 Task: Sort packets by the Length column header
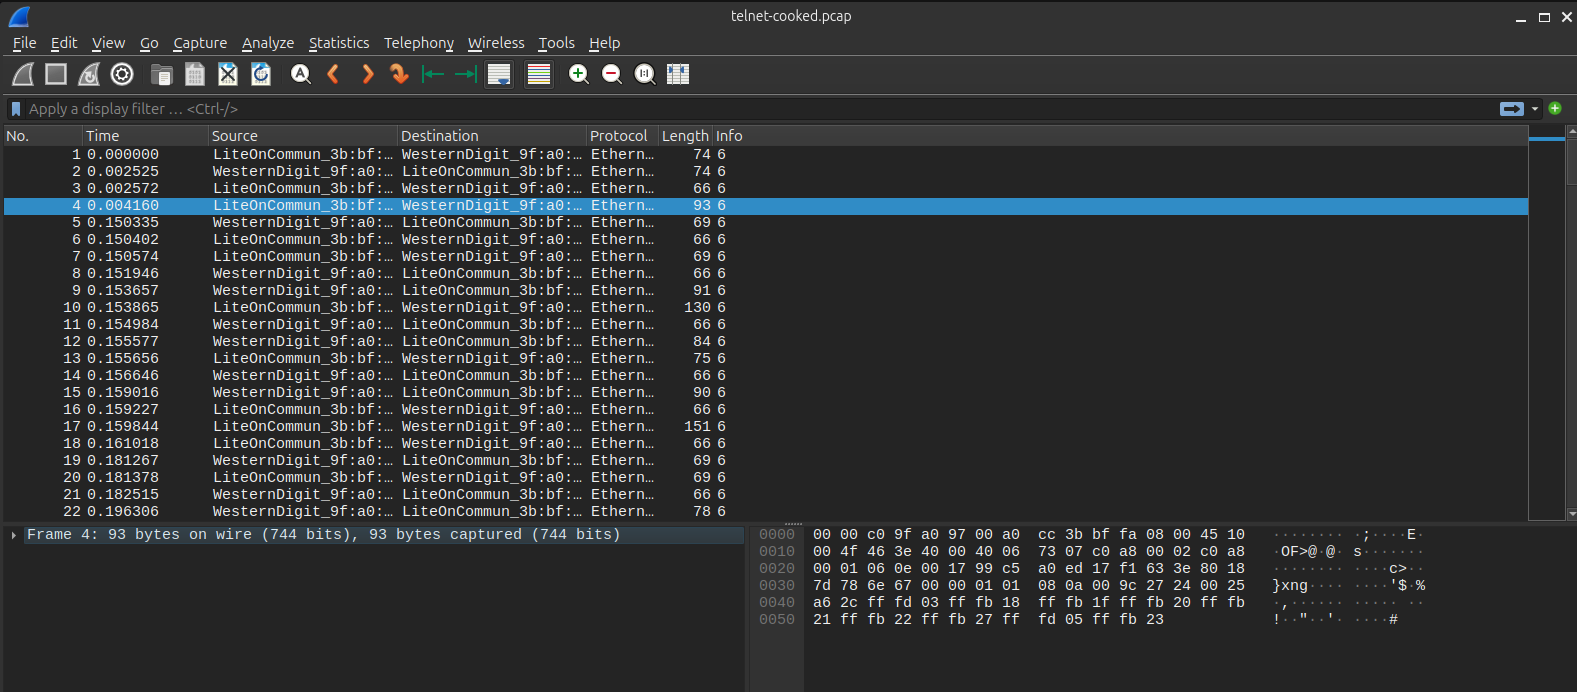[684, 136]
